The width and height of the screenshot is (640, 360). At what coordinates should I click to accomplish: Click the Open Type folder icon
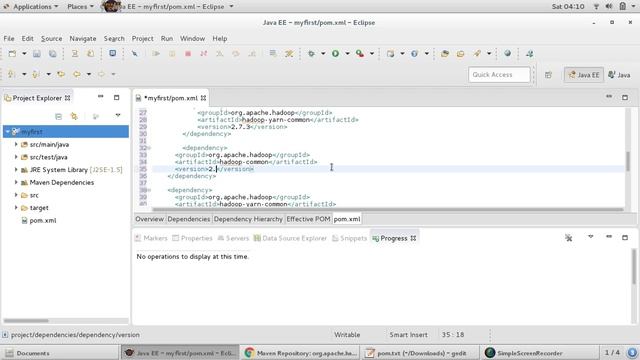[x=445, y=53]
